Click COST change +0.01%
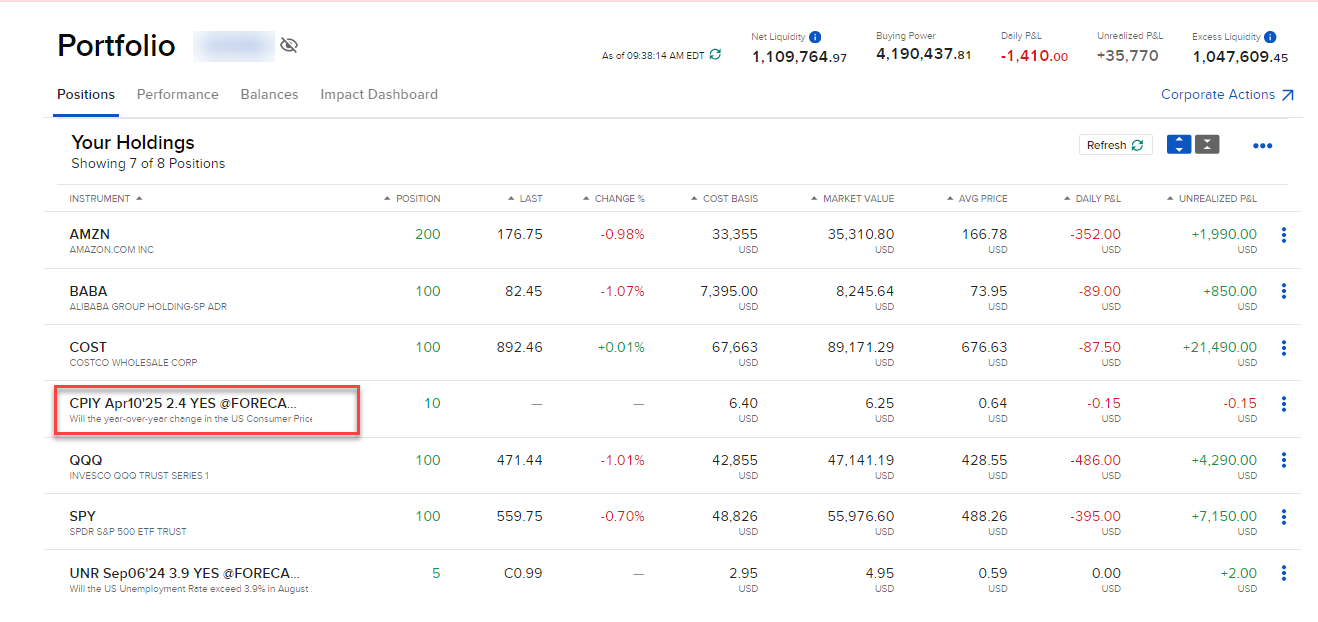Image resolution: width=1318 pixels, height=622 pixels. (x=621, y=348)
